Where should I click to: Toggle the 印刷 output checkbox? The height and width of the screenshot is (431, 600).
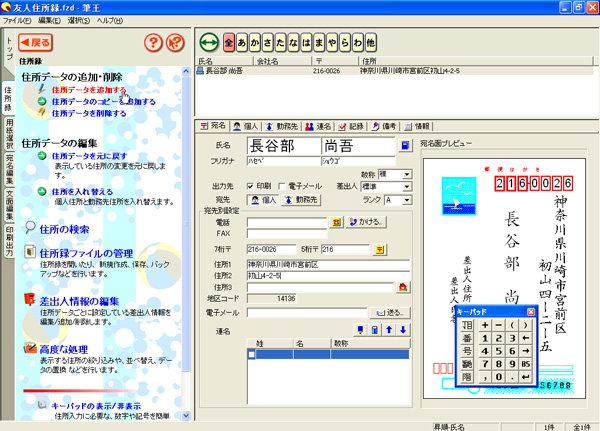click(248, 186)
